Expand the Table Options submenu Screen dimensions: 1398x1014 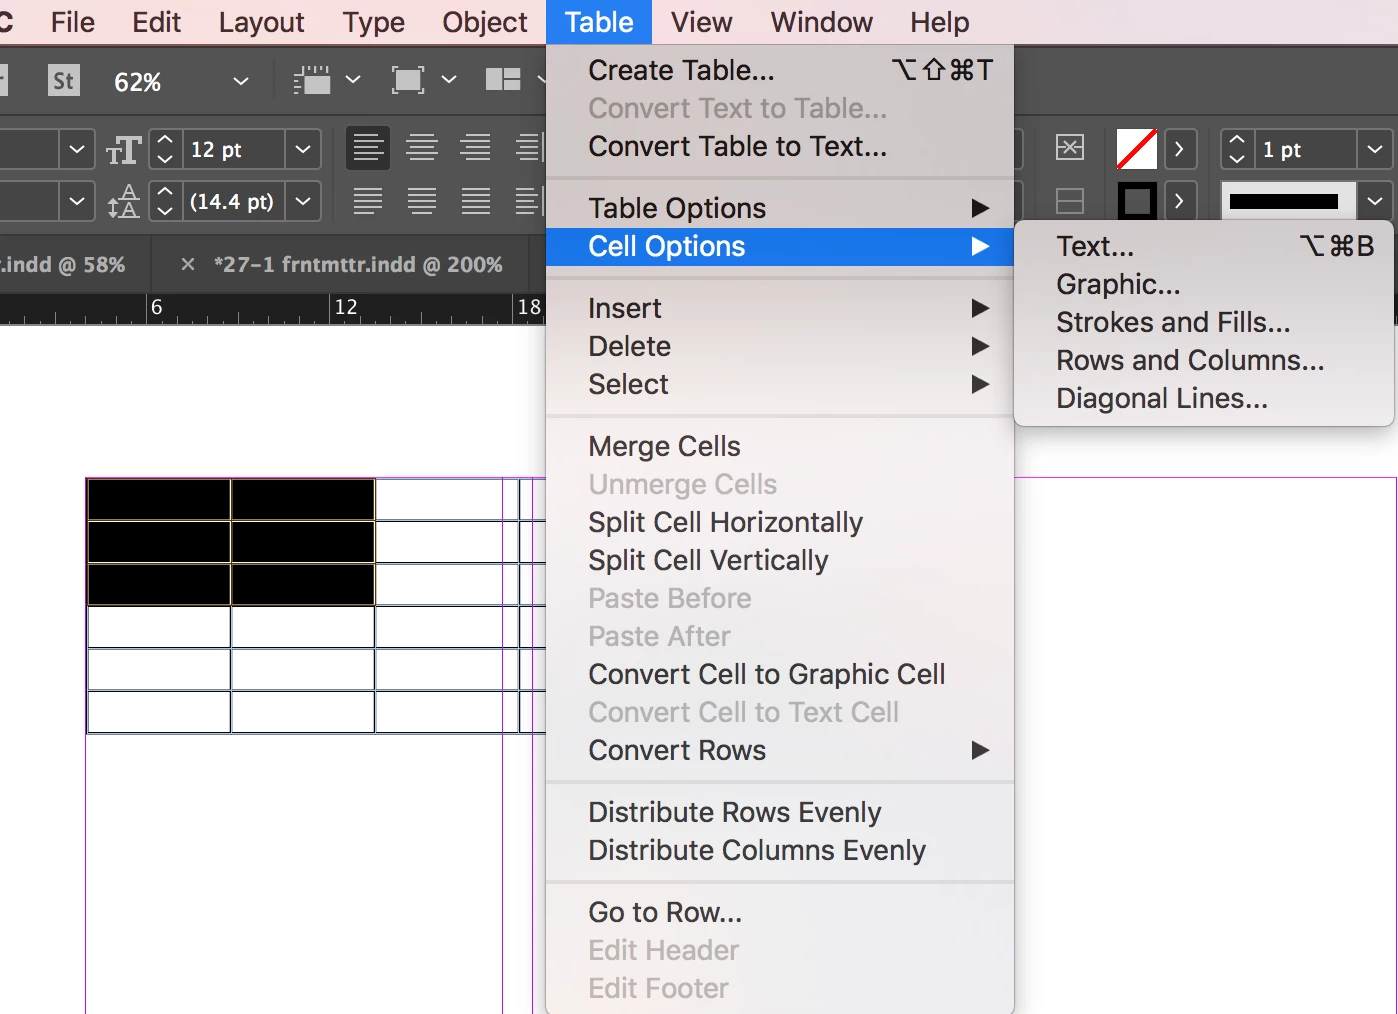click(x=780, y=208)
